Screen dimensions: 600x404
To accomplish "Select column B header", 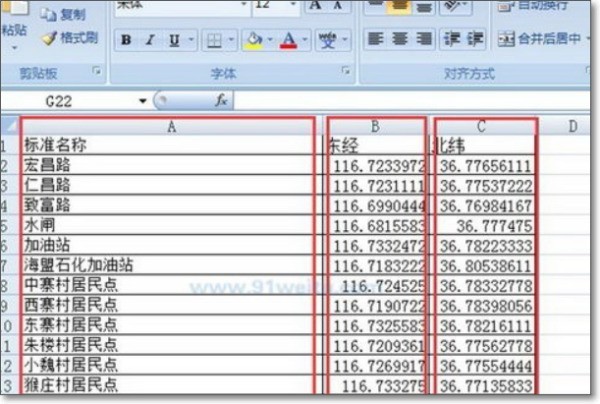I will tap(376, 125).
